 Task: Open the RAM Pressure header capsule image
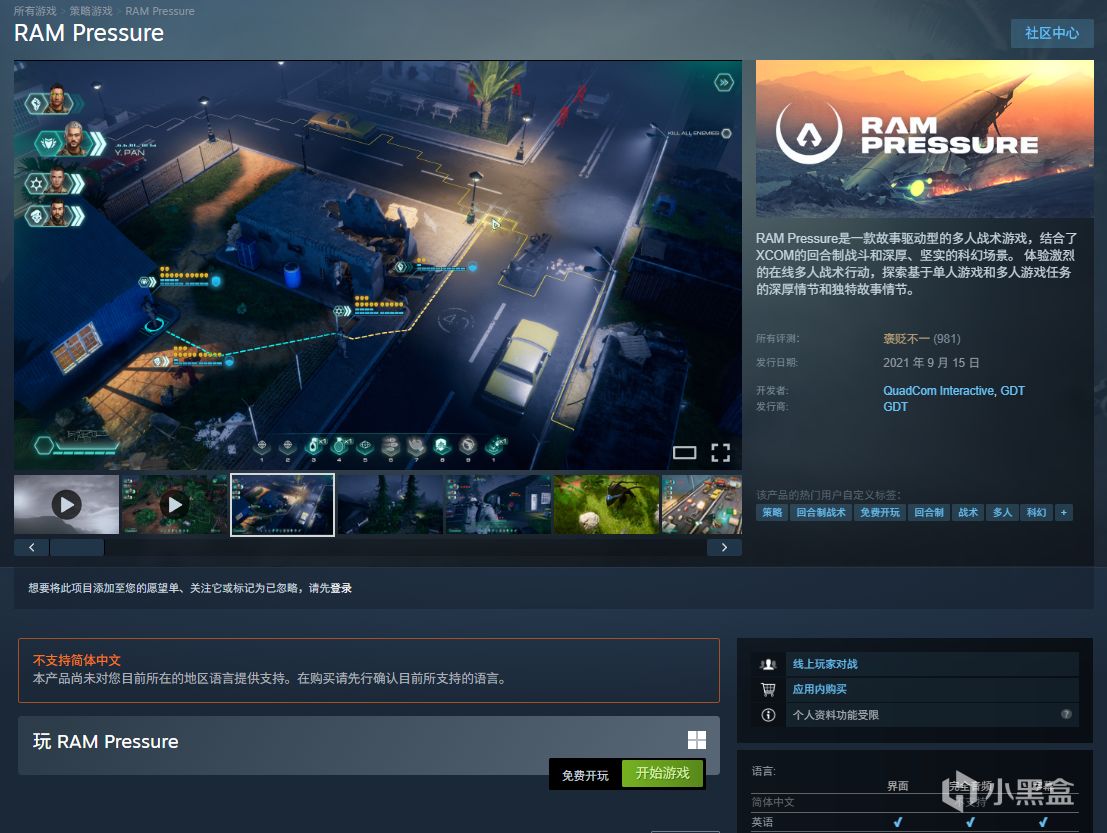(x=925, y=138)
